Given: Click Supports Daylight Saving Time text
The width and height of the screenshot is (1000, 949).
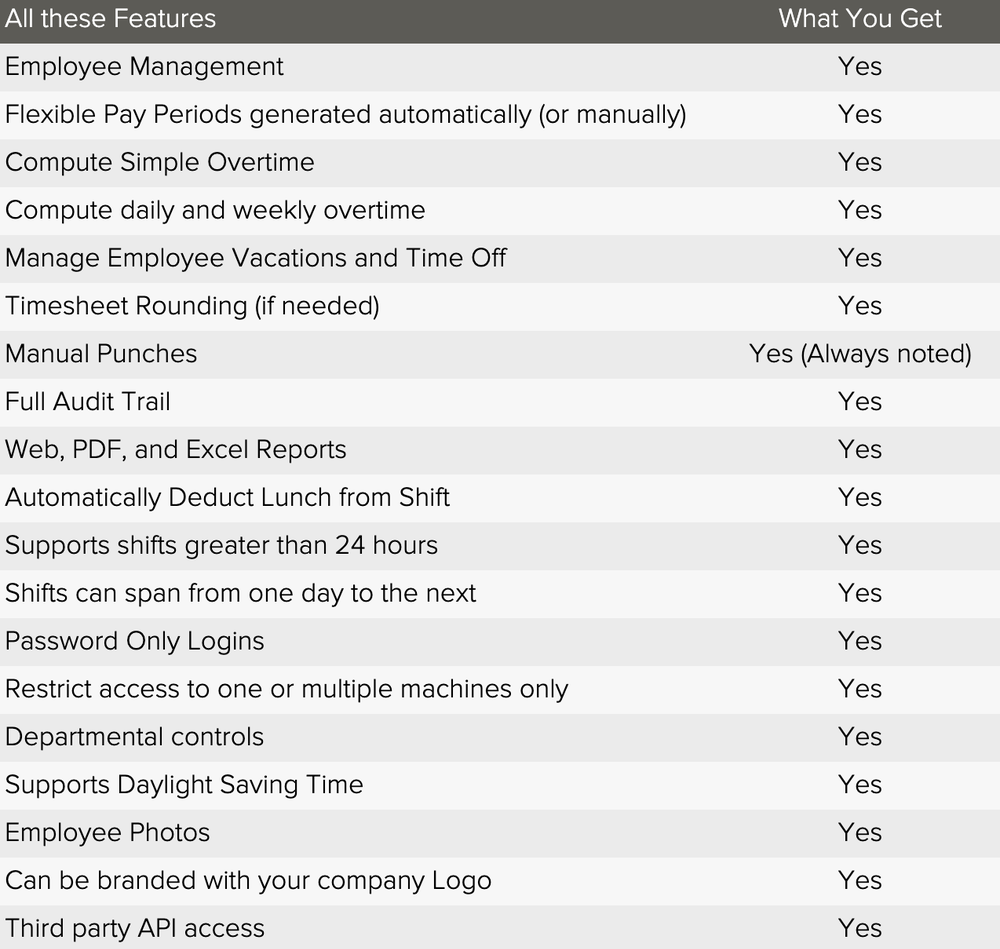Looking at the screenshot, I should pos(184,785).
